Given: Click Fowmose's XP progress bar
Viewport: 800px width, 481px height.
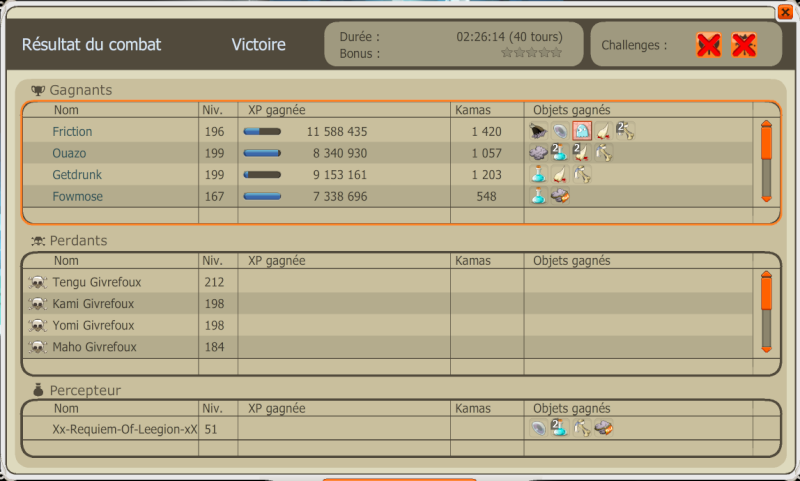Looking at the screenshot, I should (262, 196).
